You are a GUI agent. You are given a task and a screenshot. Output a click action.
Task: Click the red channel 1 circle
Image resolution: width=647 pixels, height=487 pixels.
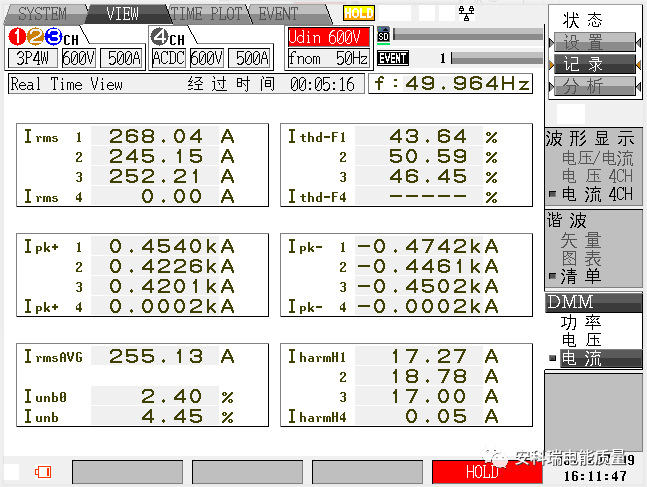[17, 37]
